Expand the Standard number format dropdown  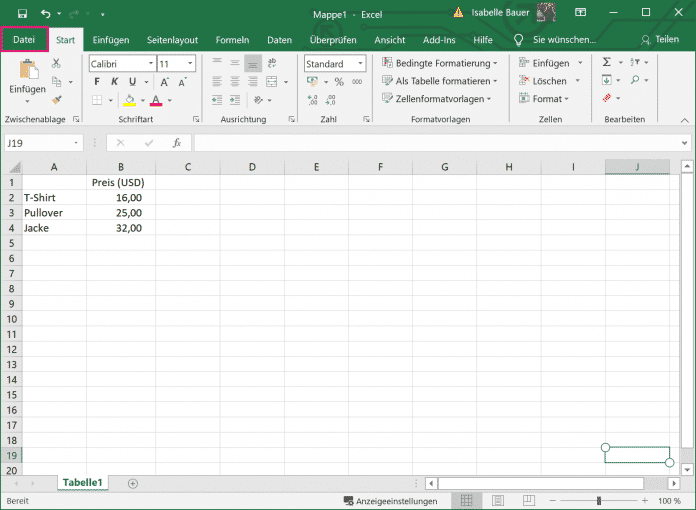point(360,63)
